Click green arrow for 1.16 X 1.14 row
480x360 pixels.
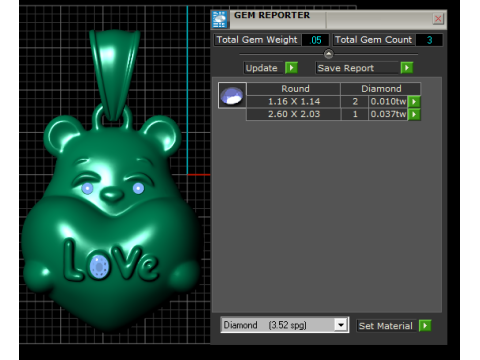pos(414,102)
